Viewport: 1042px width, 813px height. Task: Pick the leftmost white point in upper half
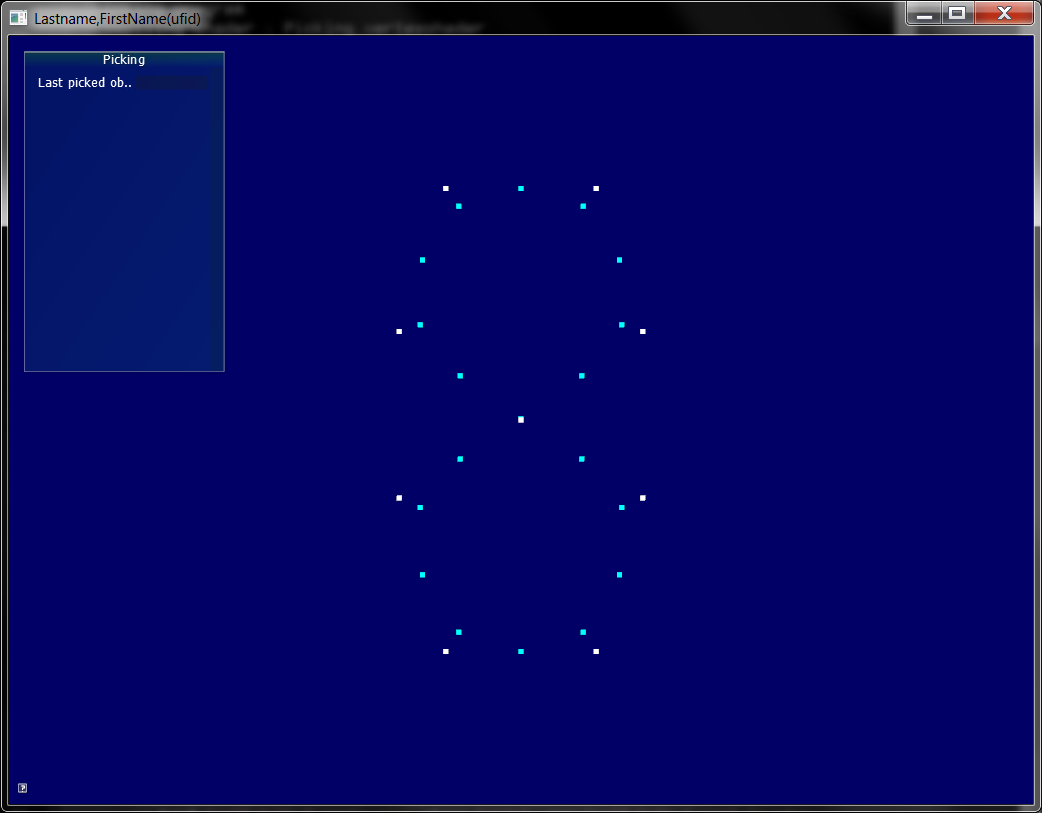pos(399,331)
